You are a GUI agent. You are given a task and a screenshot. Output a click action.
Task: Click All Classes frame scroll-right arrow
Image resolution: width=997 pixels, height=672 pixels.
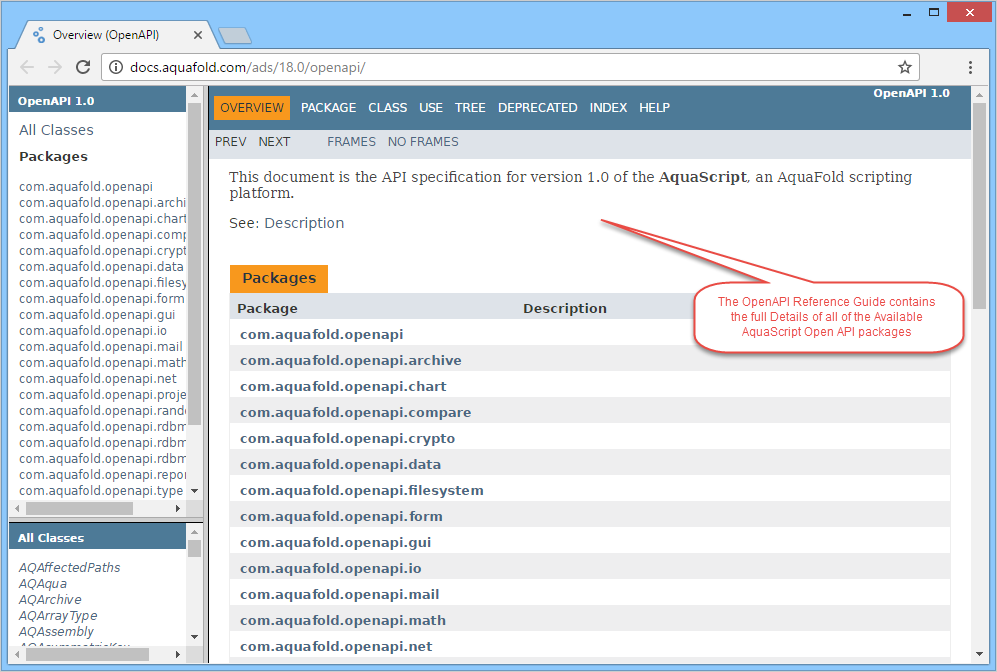pyautogui.click(x=177, y=654)
